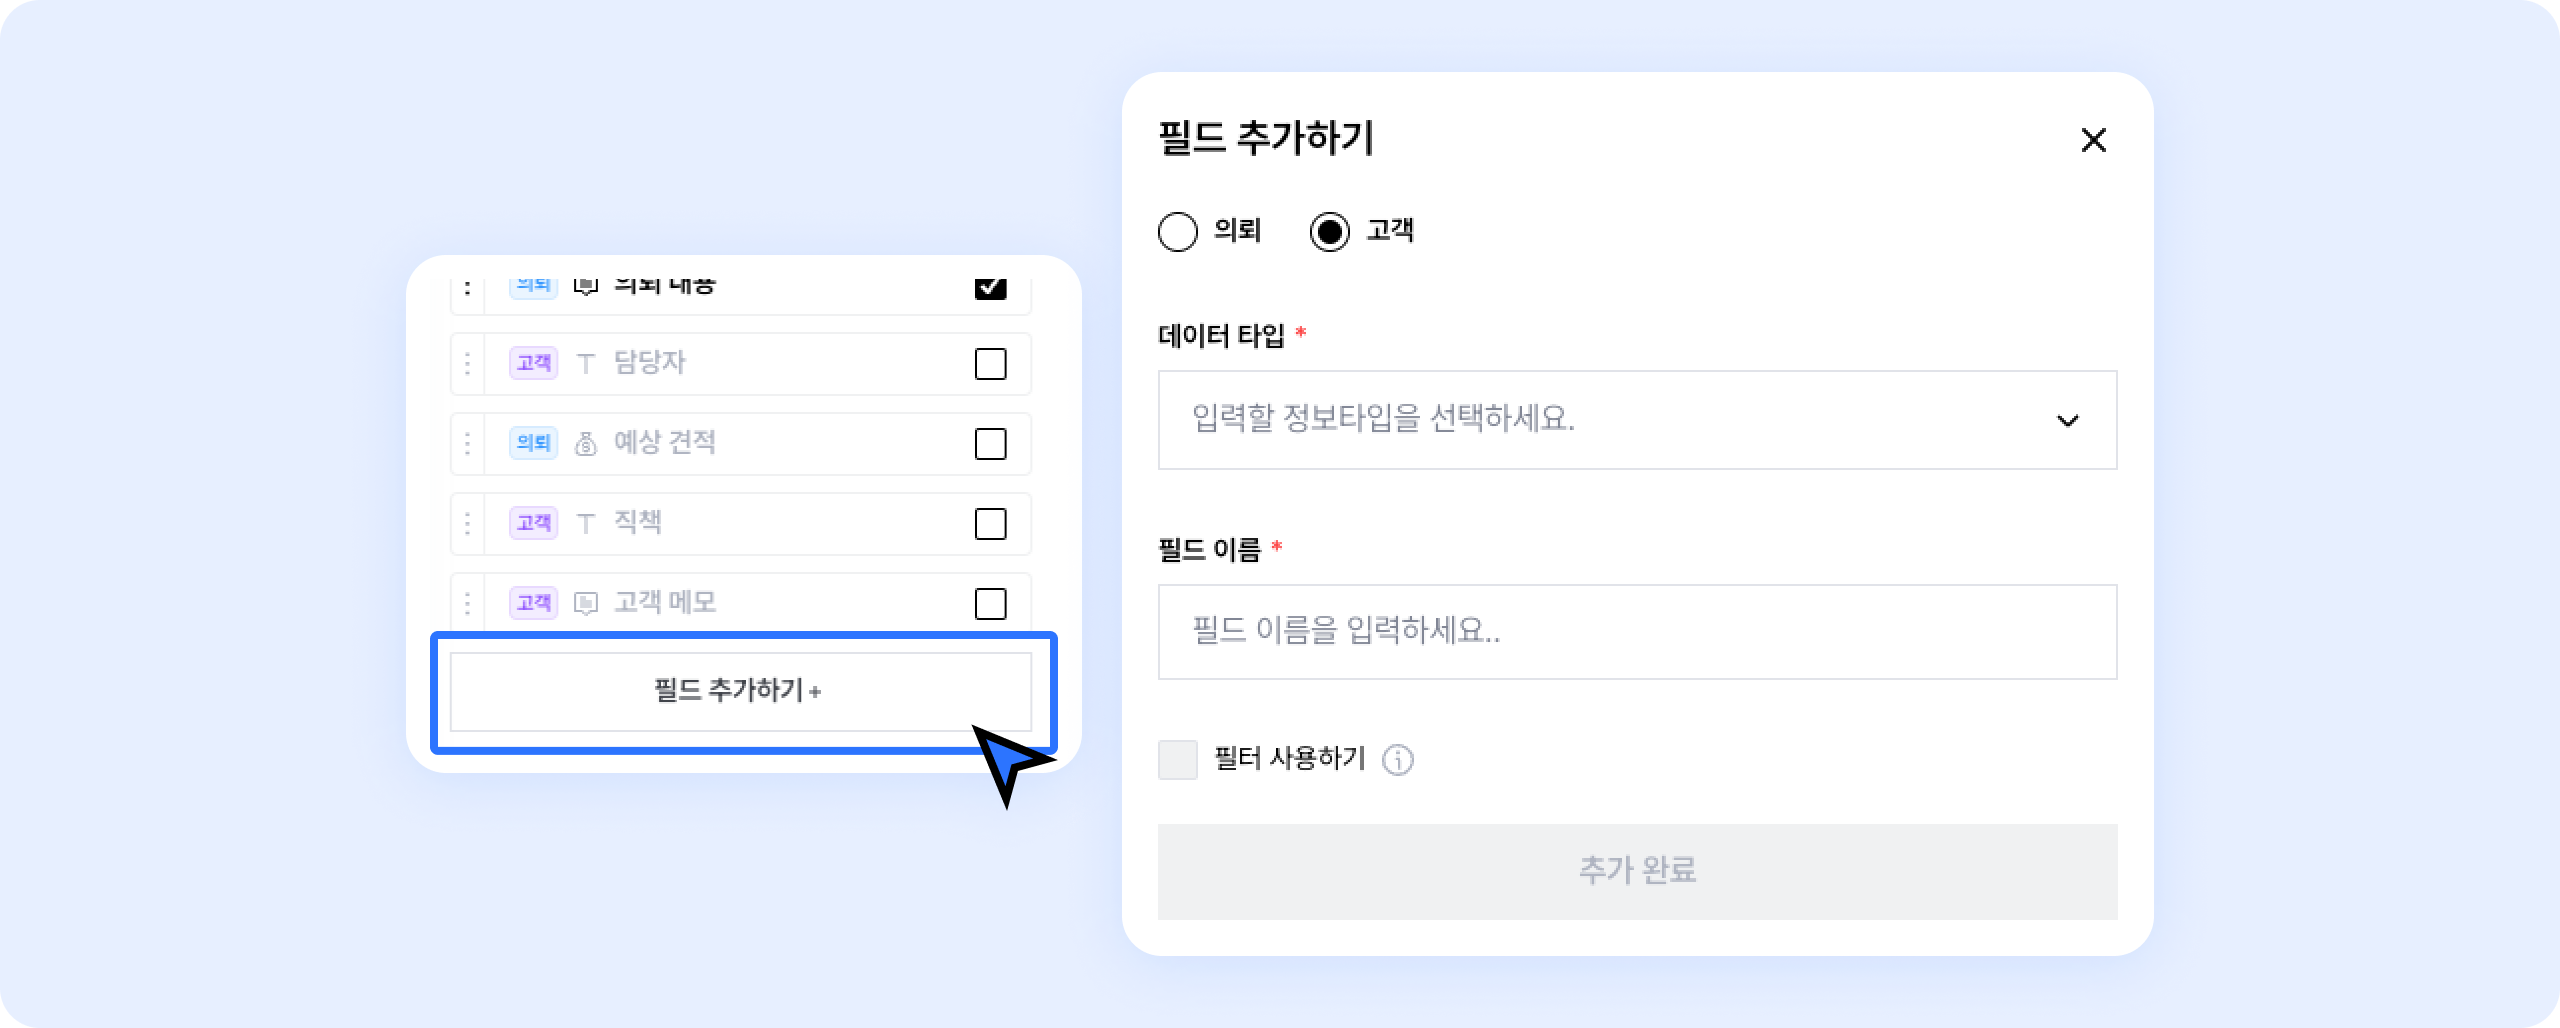The image size is (2560, 1028).
Task: Select the 의뢰 radio button
Action: pos(1177,232)
